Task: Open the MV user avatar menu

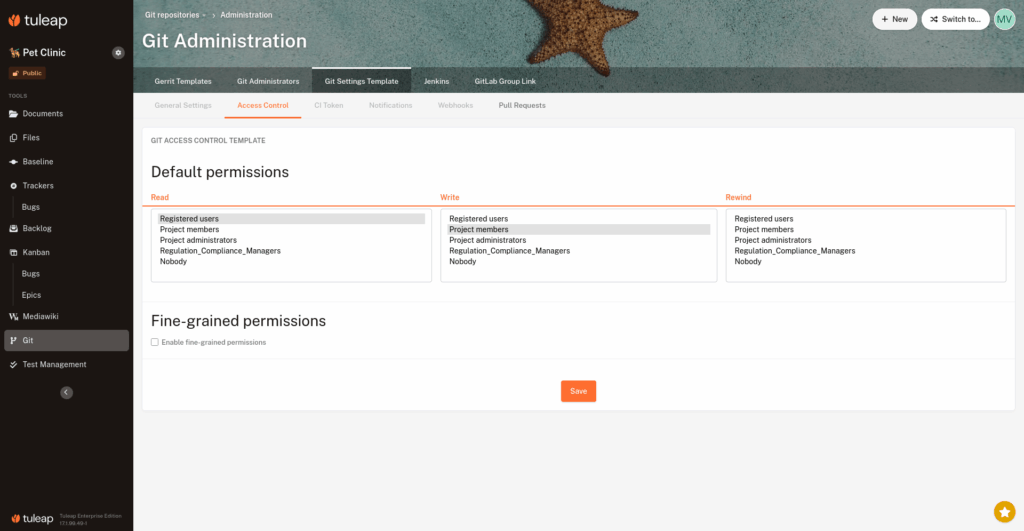Action: [x=1004, y=19]
